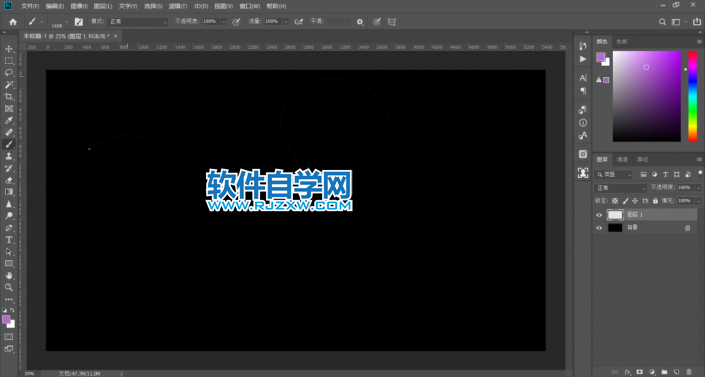Select the Gradient tool
The width and height of the screenshot is (705, 377).
[9, 192]
